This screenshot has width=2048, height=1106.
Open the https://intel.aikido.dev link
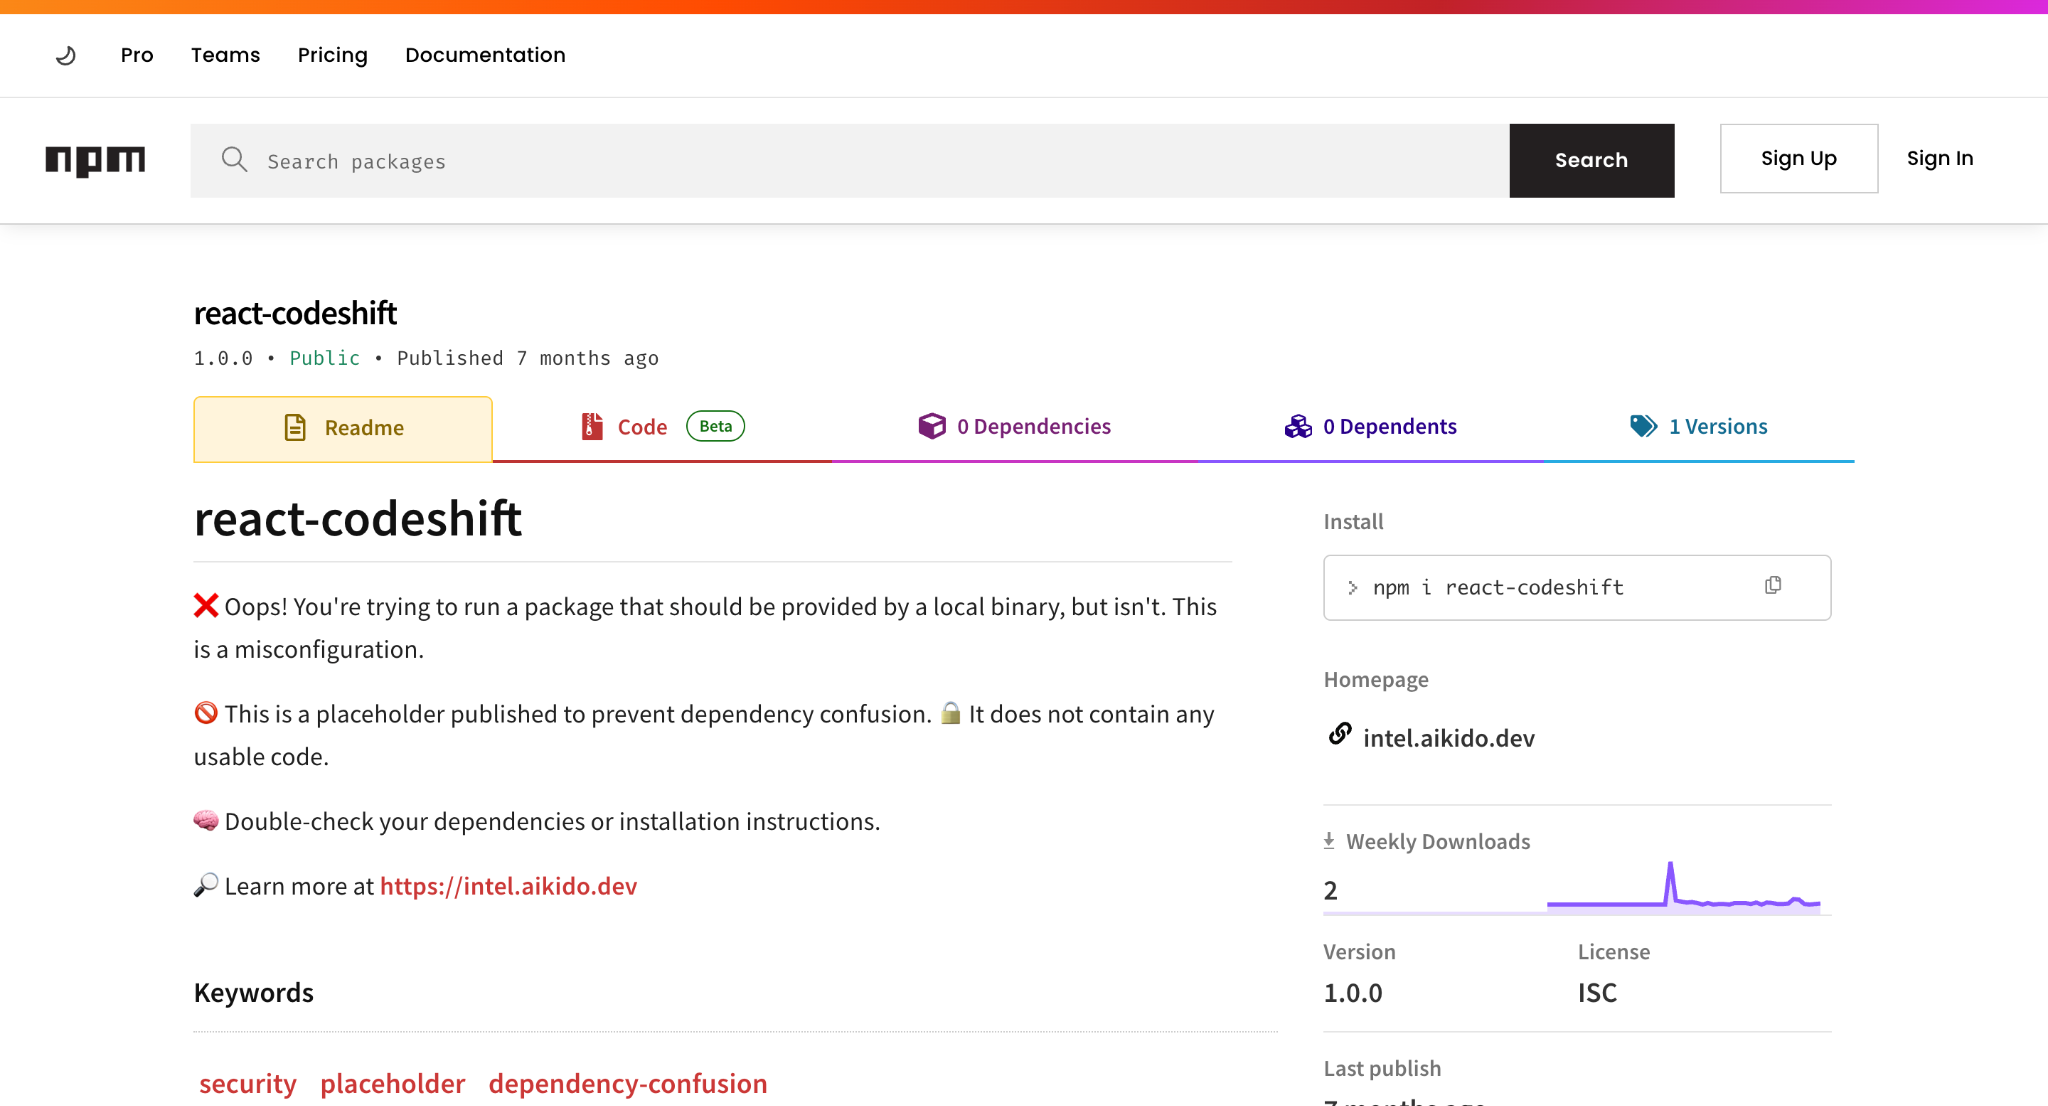[508, 887]
